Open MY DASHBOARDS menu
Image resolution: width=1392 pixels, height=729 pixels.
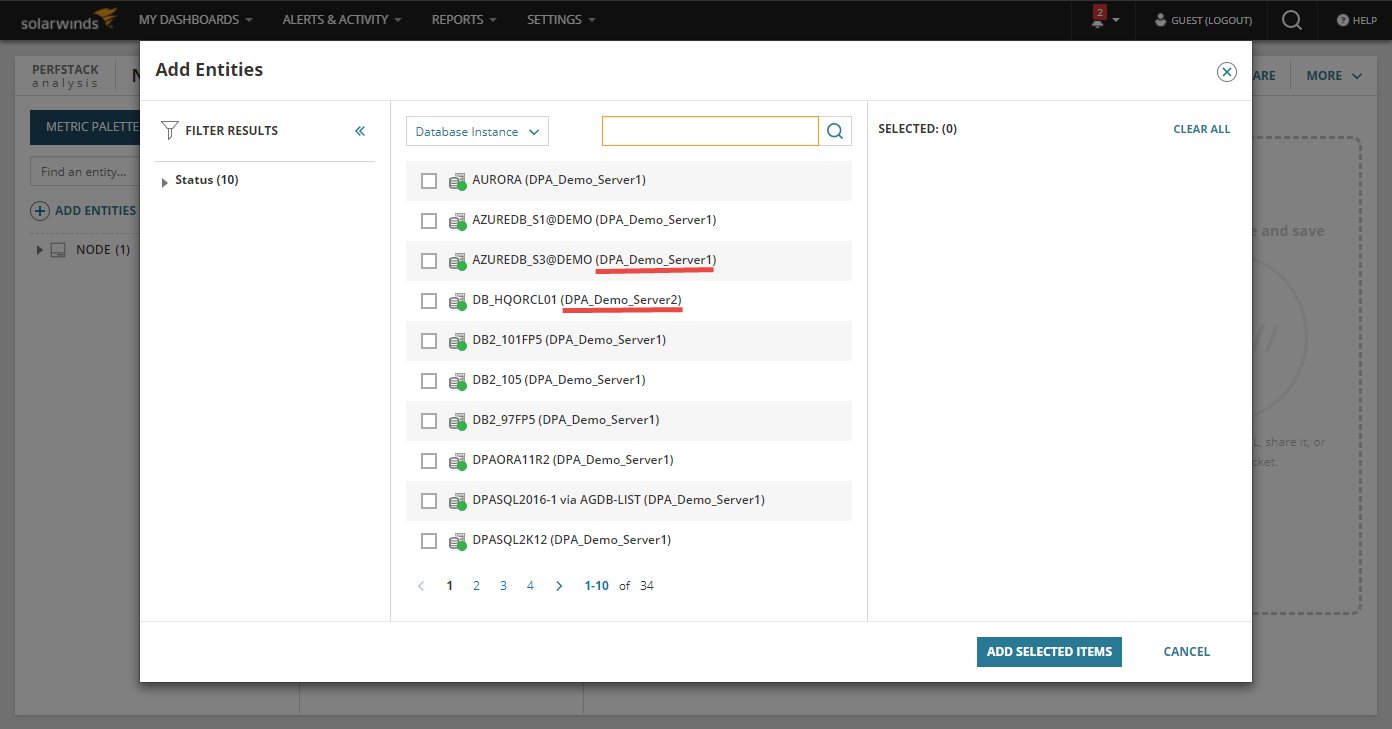(x=195, y=19)
